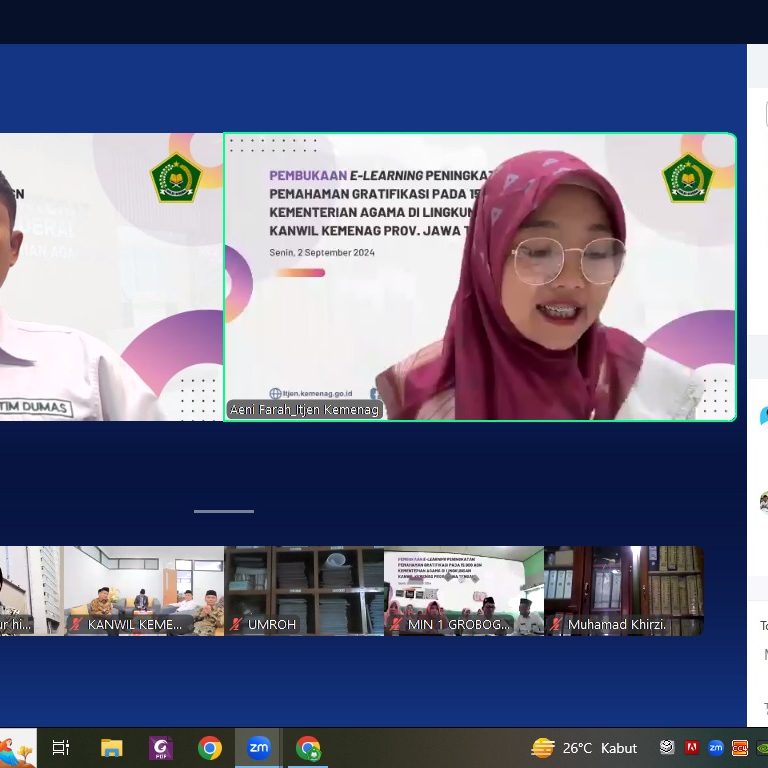Click the orange CCW tray icon

click(740, 747)
